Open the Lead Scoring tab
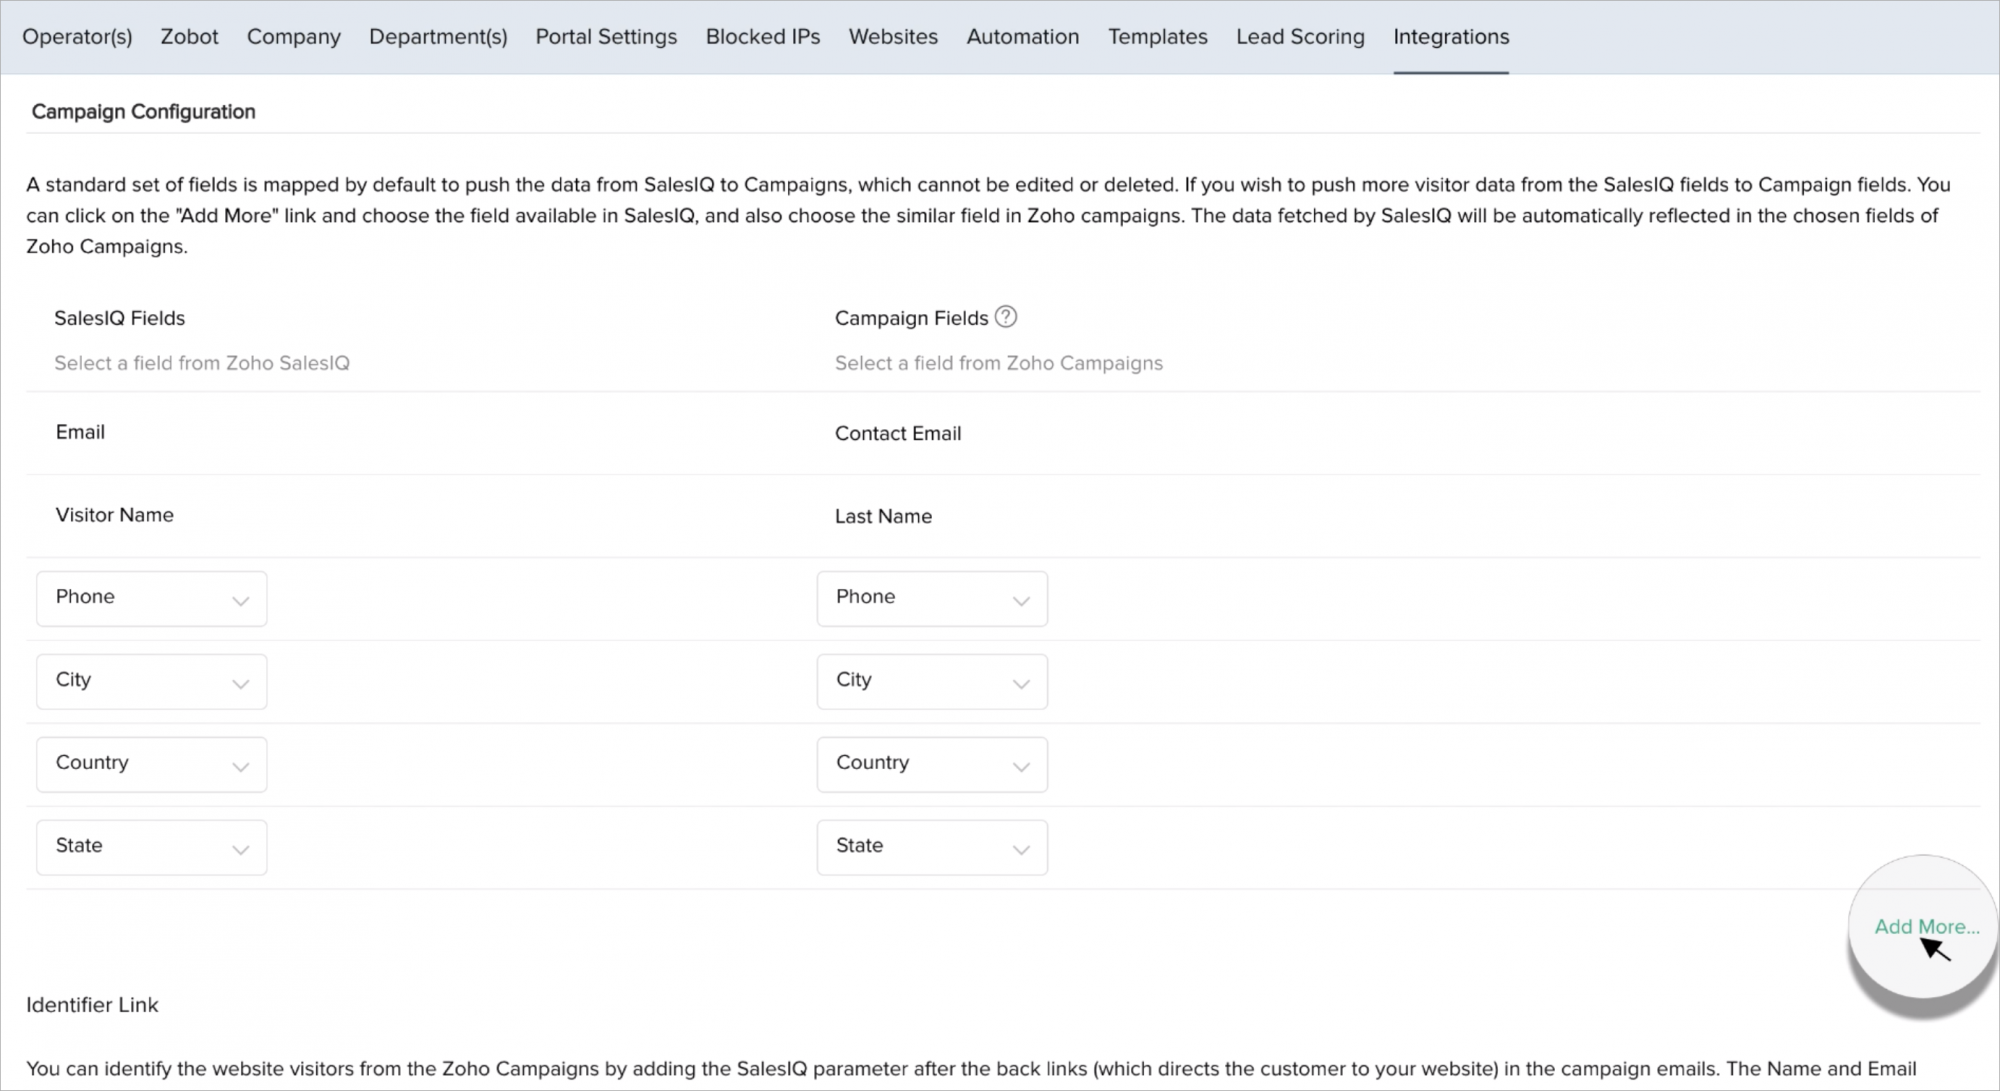This screenshot has height=1091, width=2000. [x=1300, y=37]
